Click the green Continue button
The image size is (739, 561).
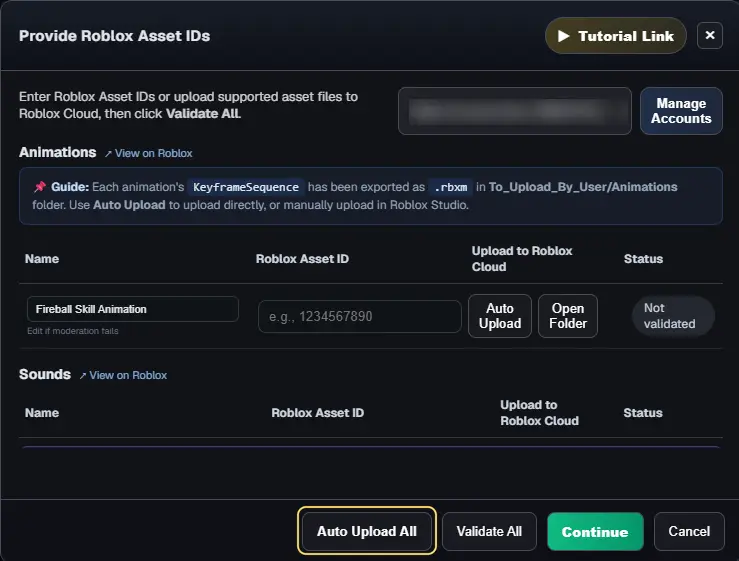595,532
